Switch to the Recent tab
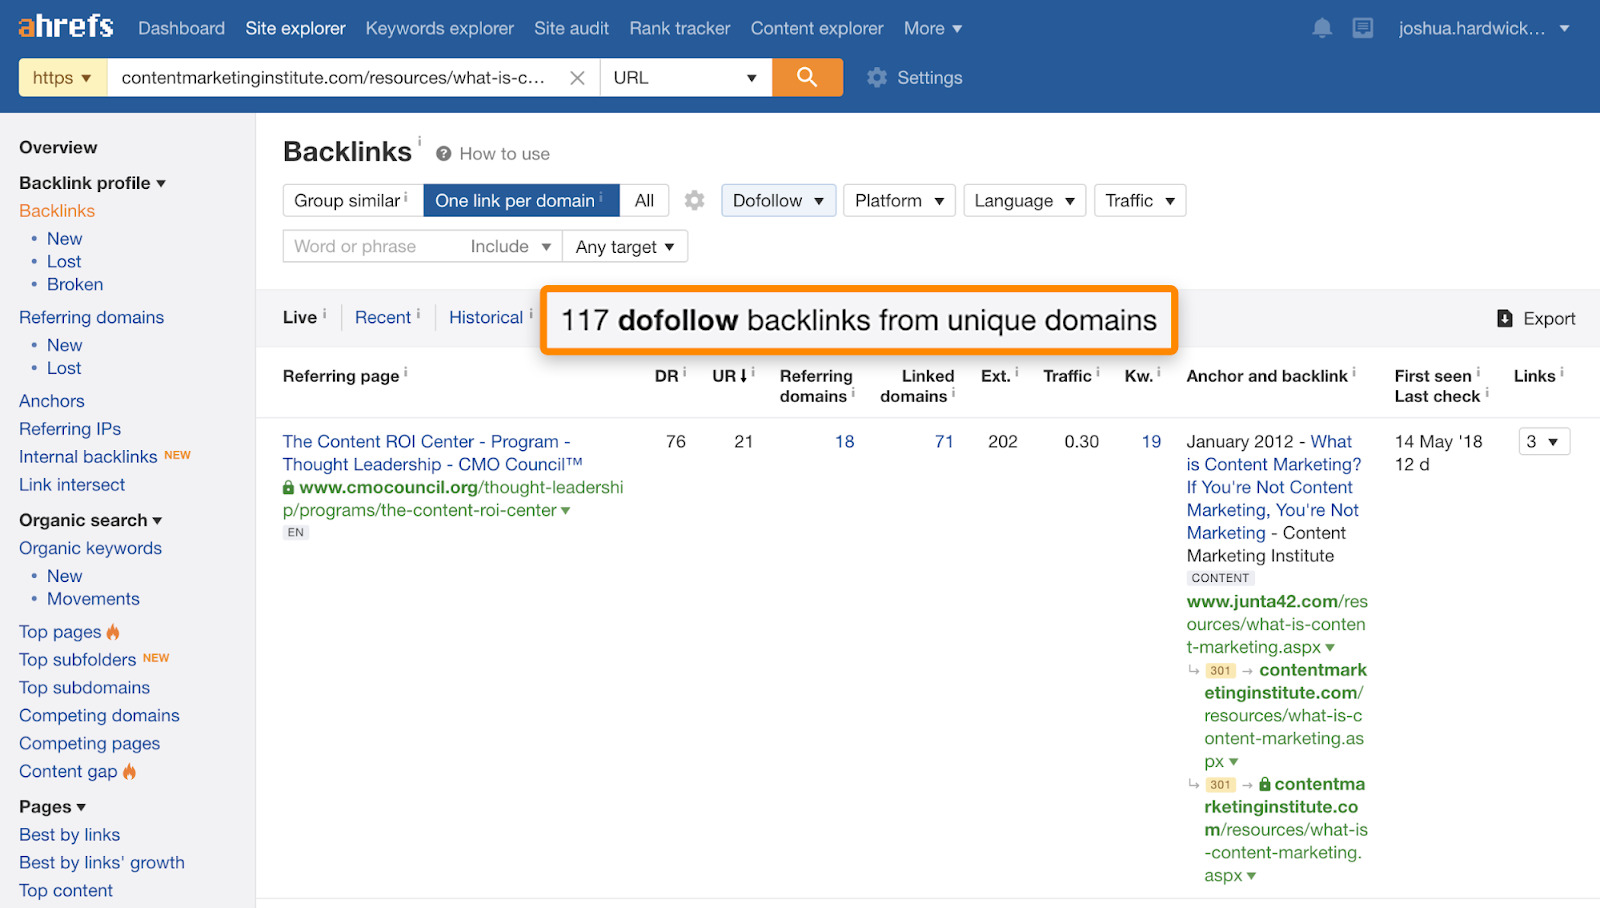 point(383,316)
